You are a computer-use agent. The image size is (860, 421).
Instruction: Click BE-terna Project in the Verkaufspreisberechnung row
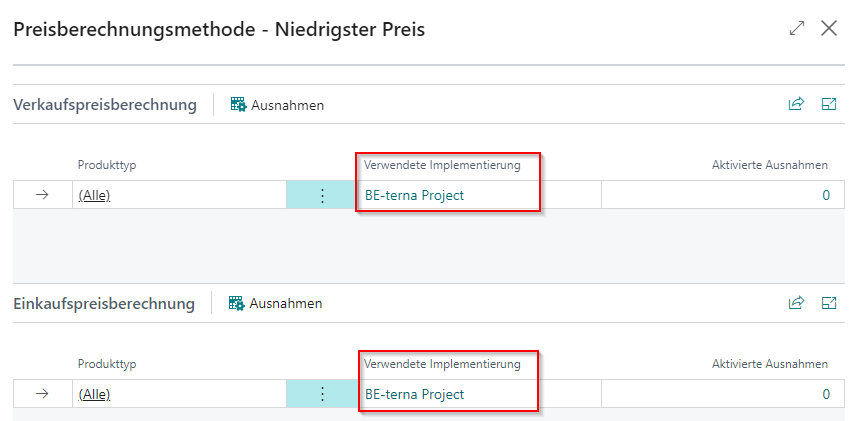[x=414, y=195]
